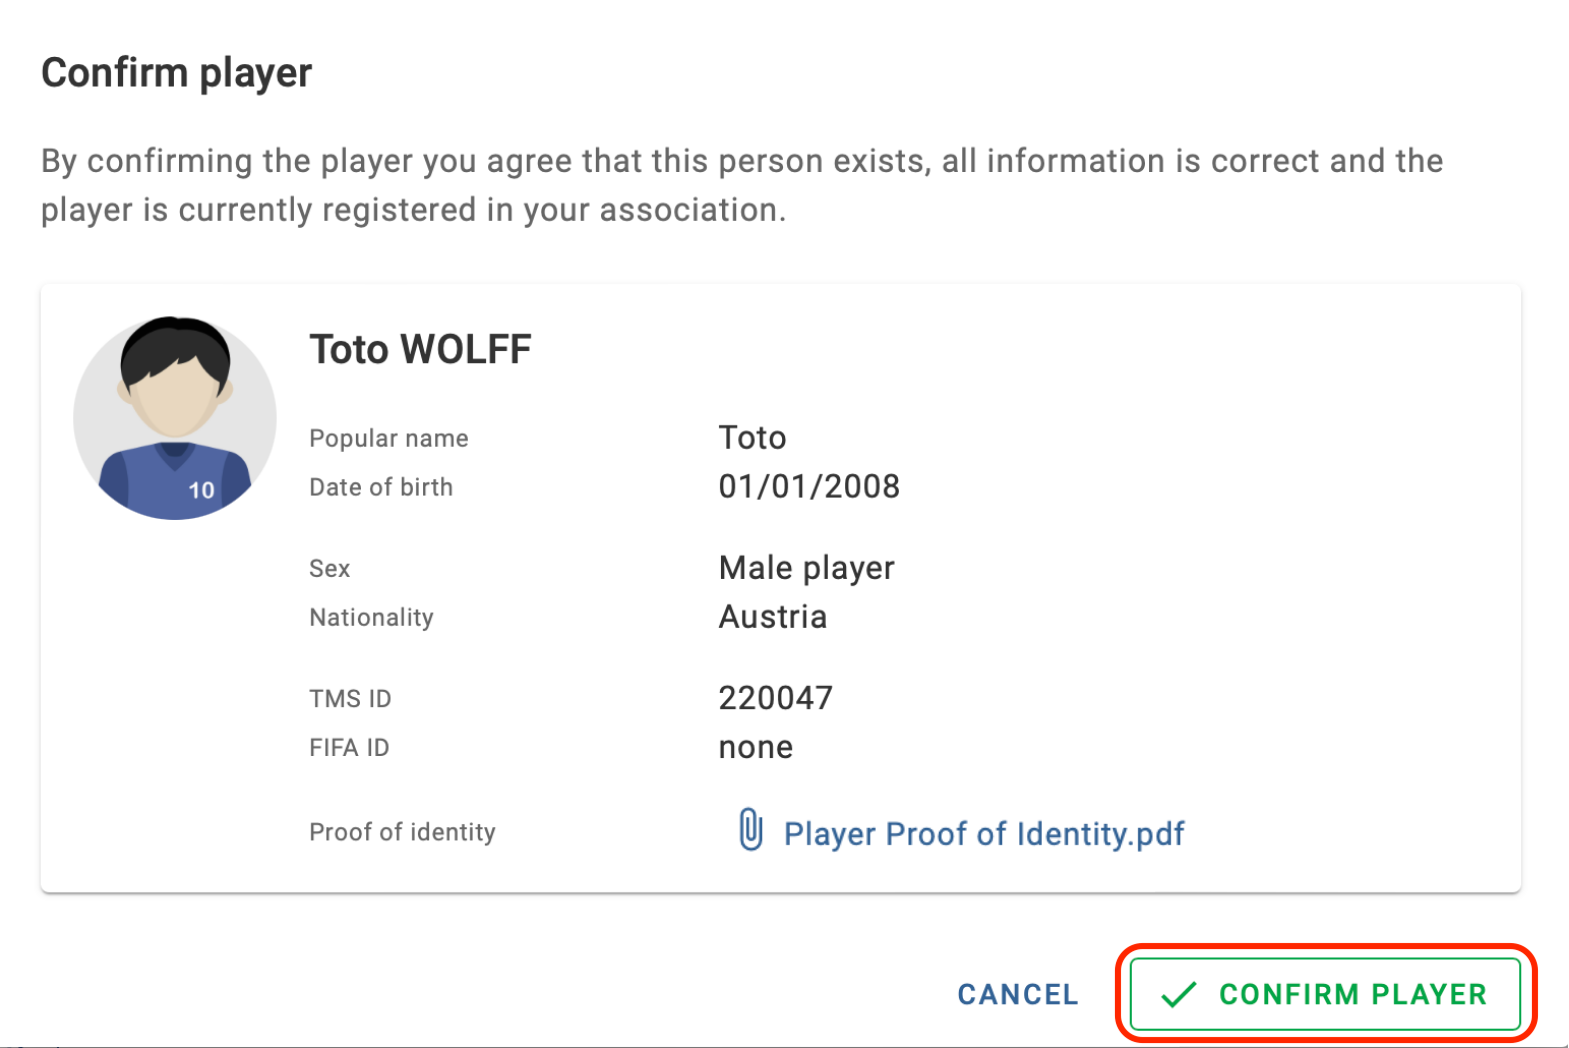Click the FIFA ID value none

(x=756, y=747)
